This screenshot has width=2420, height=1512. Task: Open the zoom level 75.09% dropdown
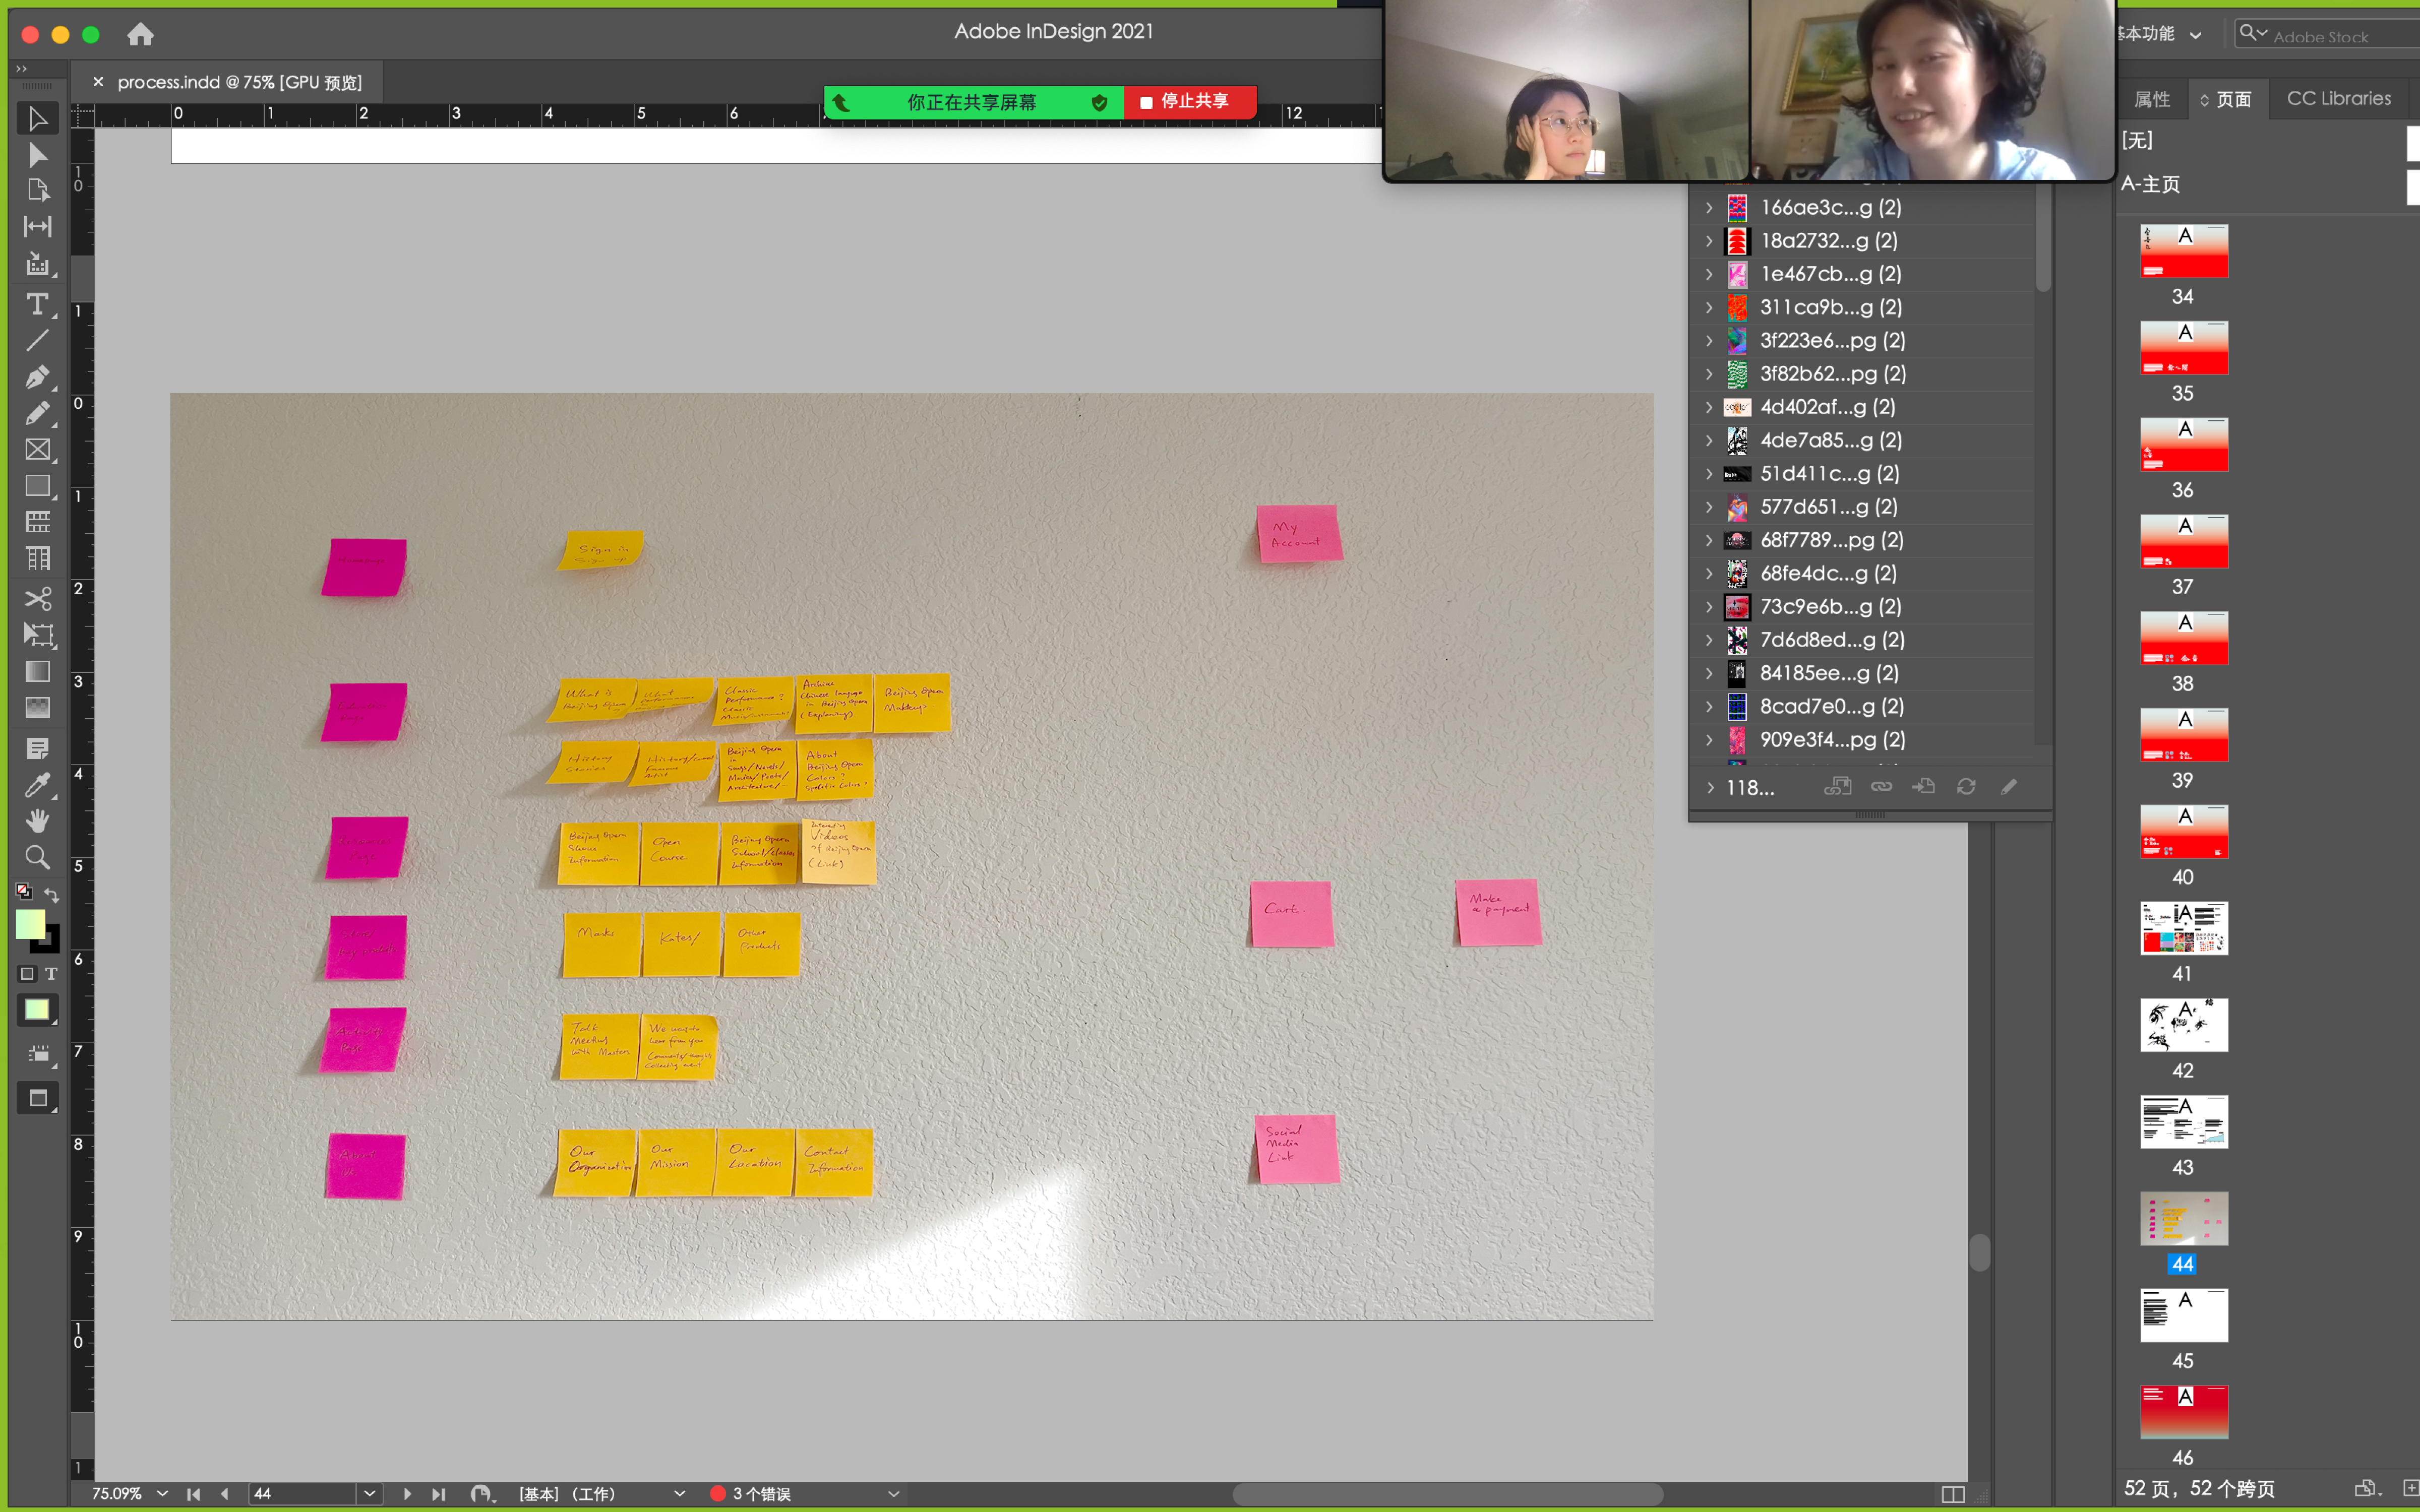pos(162,1493)
